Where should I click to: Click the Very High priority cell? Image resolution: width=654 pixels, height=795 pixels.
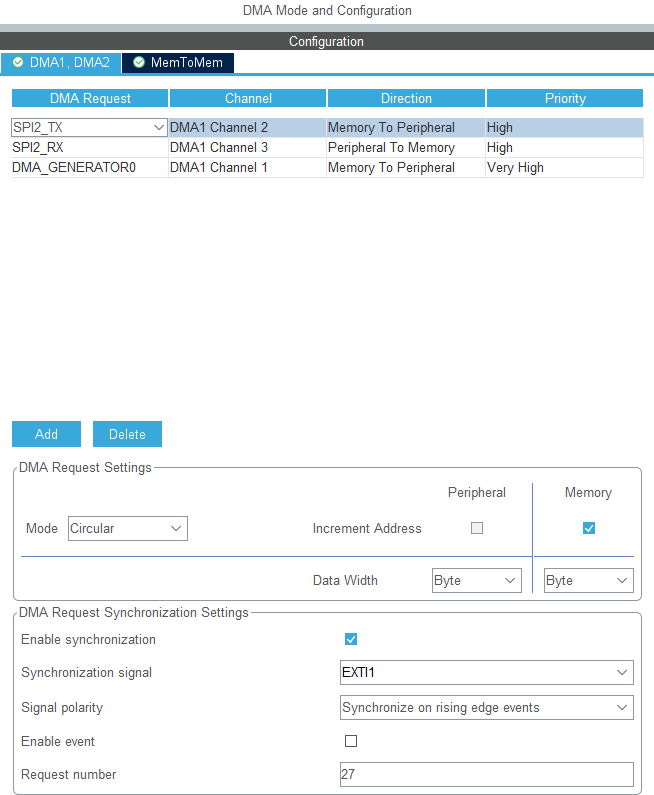tap(564, 168)
